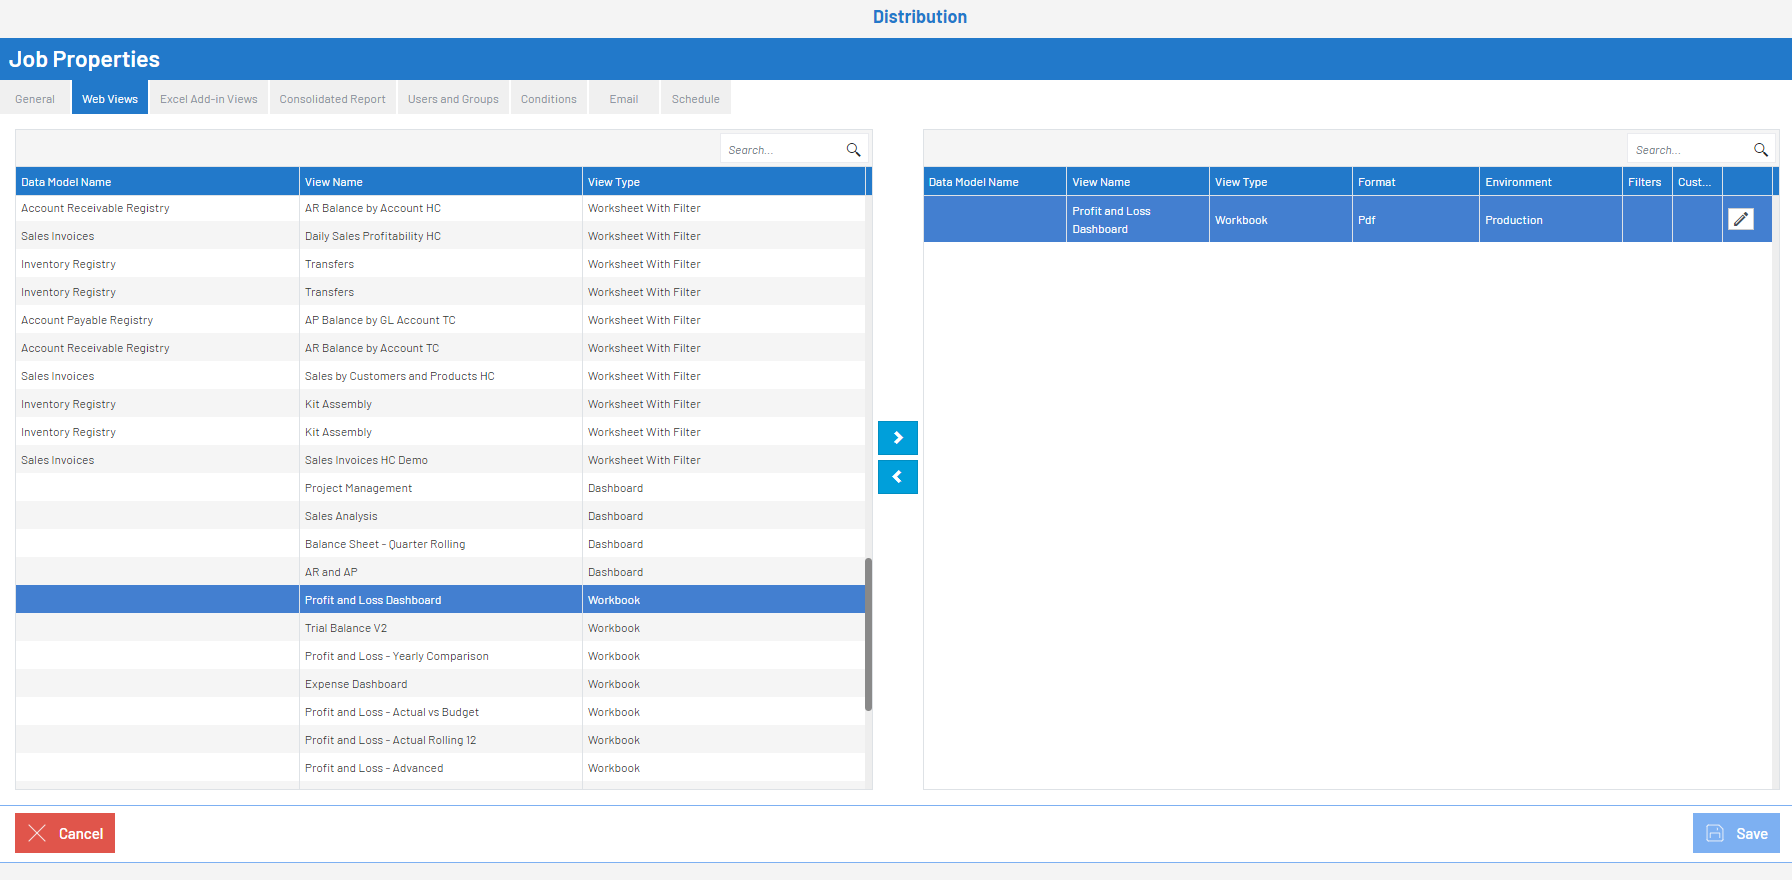Focus the right selected views search field

point(1688,150)
